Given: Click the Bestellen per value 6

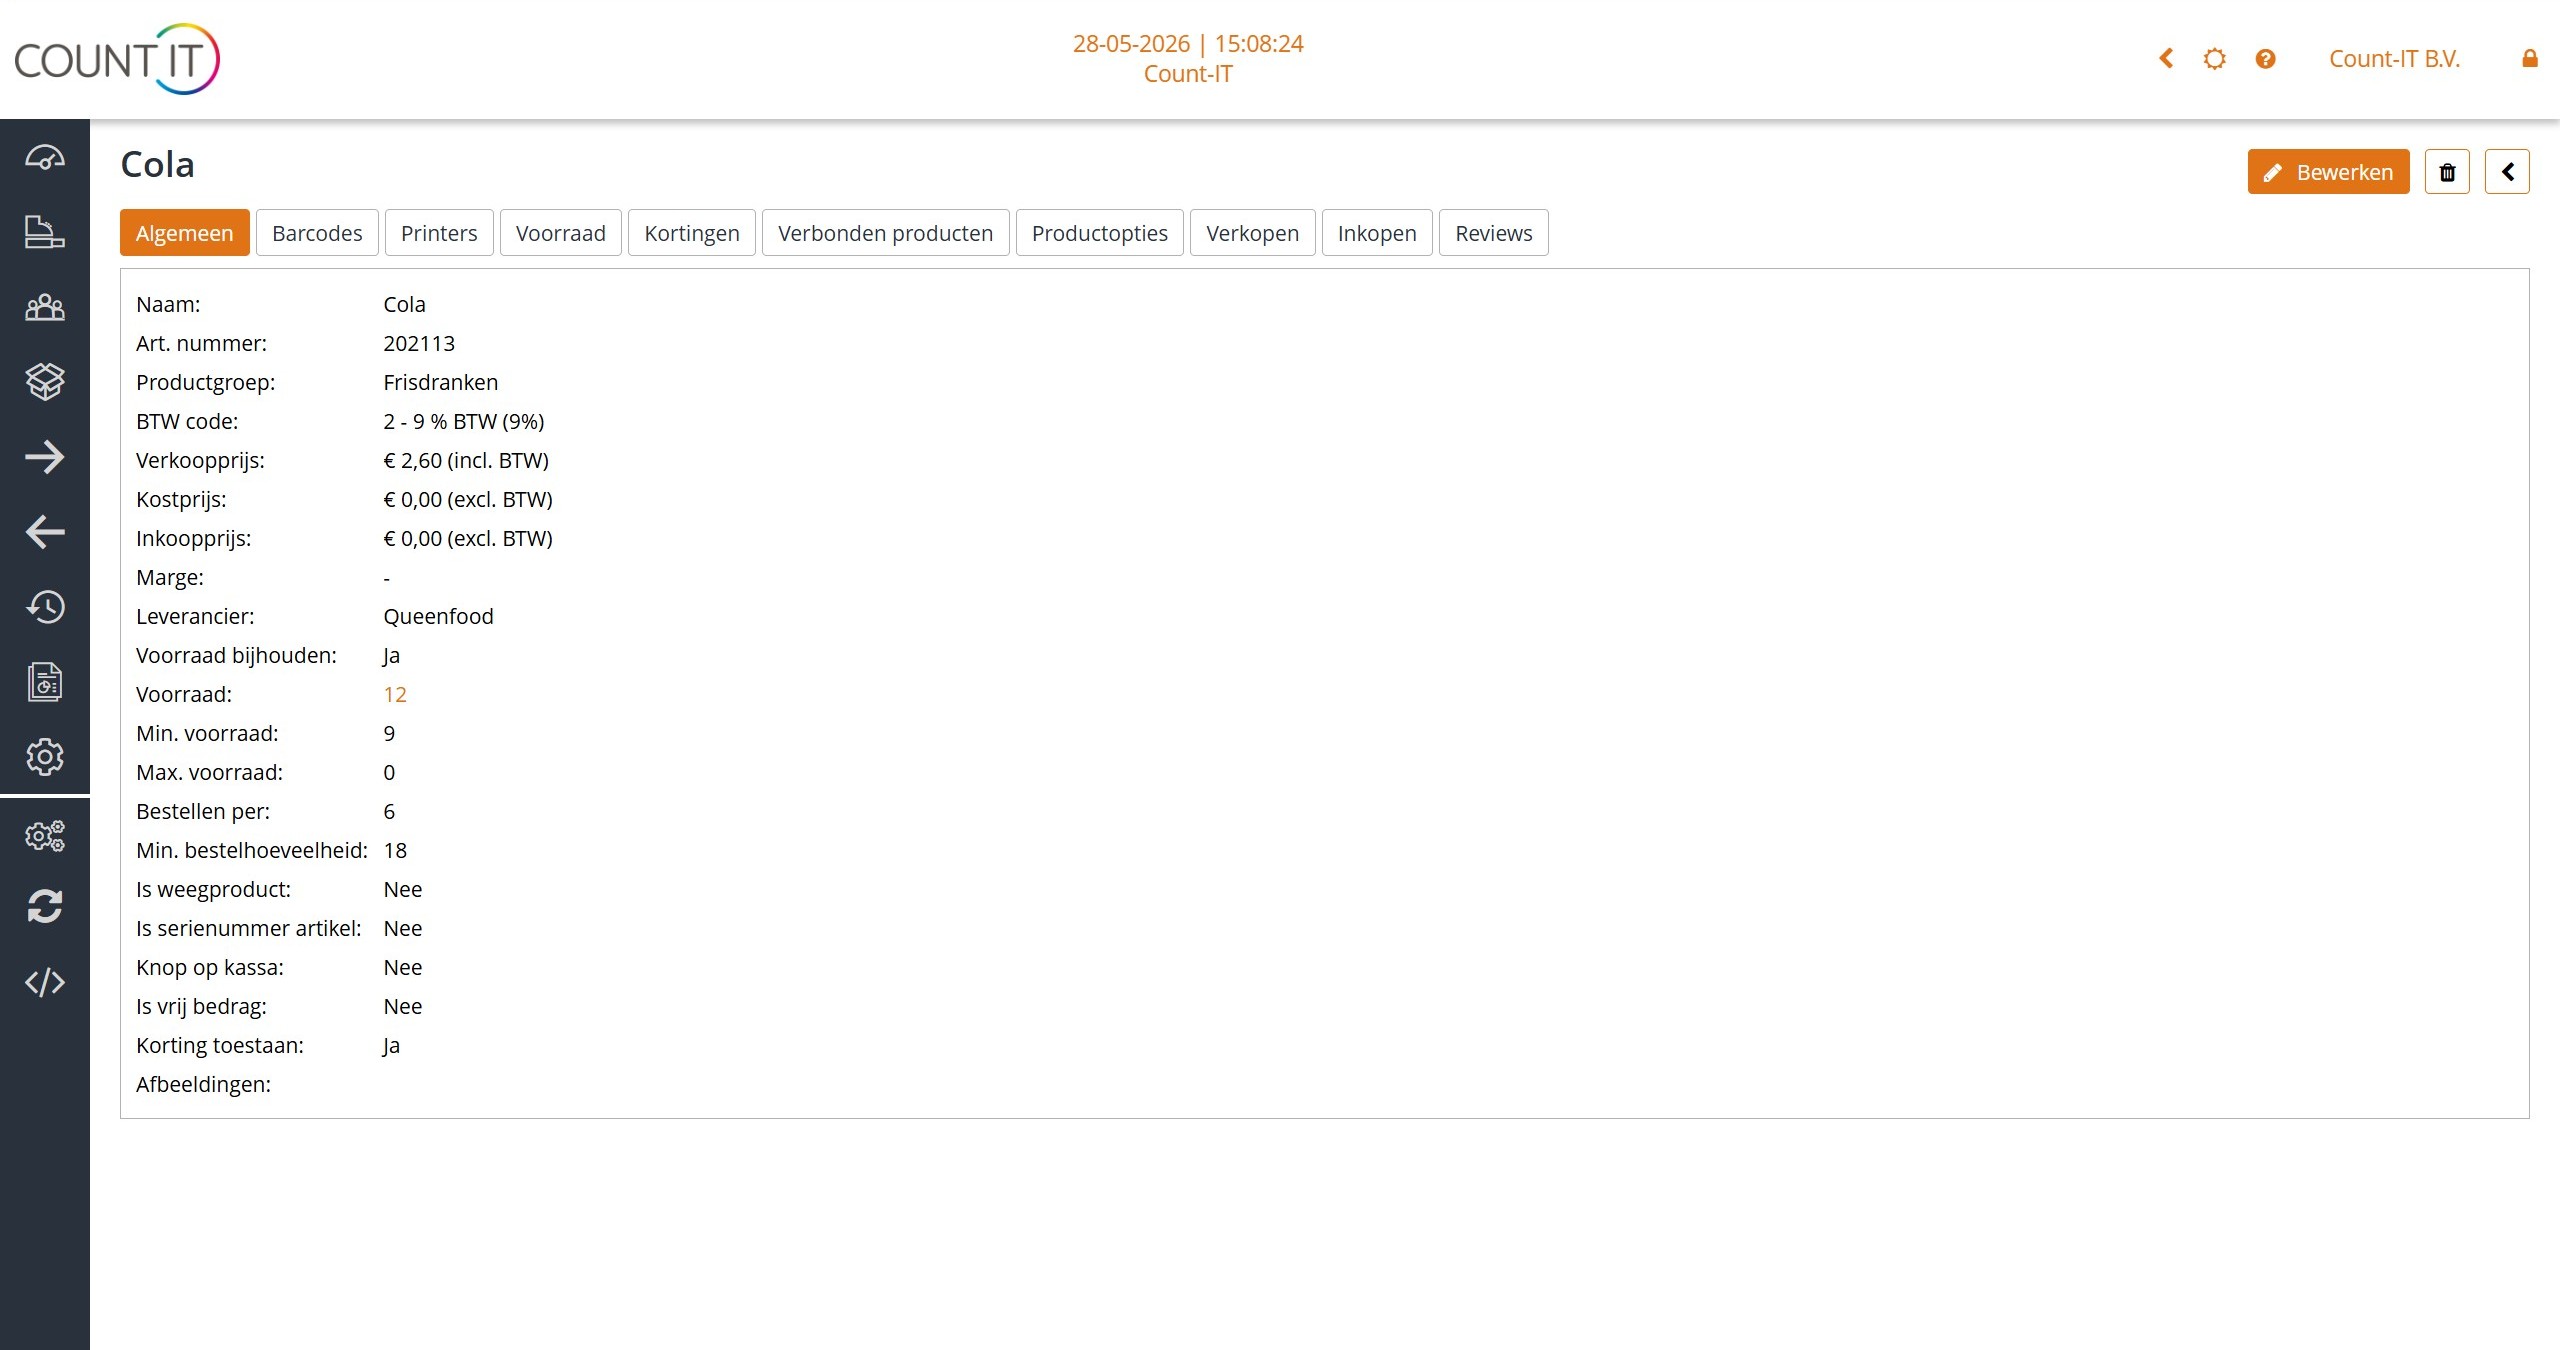Looking at the screenshot, I should tap(389, 811).
